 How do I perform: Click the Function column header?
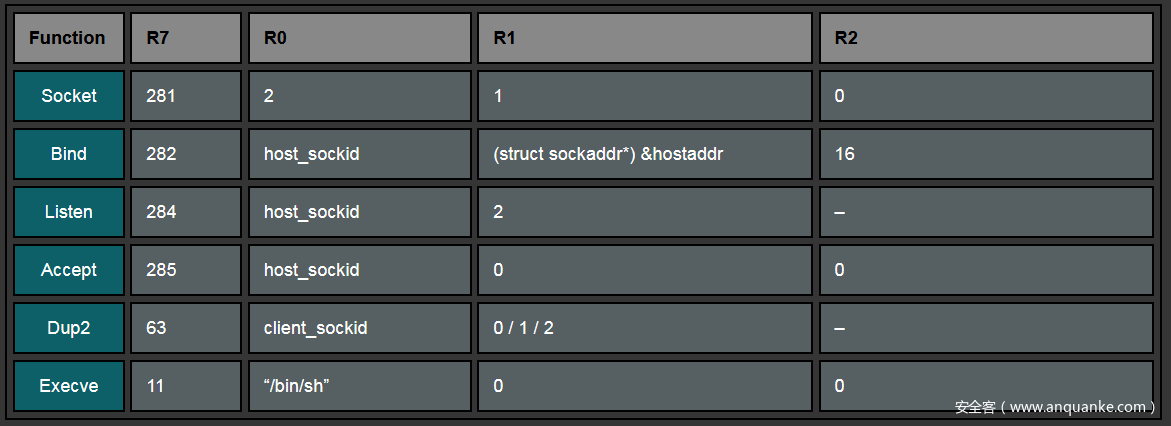pos(68,38)
